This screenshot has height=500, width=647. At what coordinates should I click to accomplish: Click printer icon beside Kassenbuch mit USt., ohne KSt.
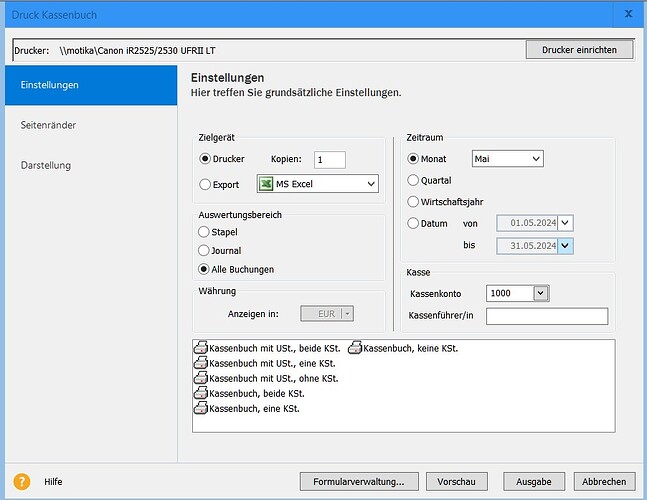201,378
